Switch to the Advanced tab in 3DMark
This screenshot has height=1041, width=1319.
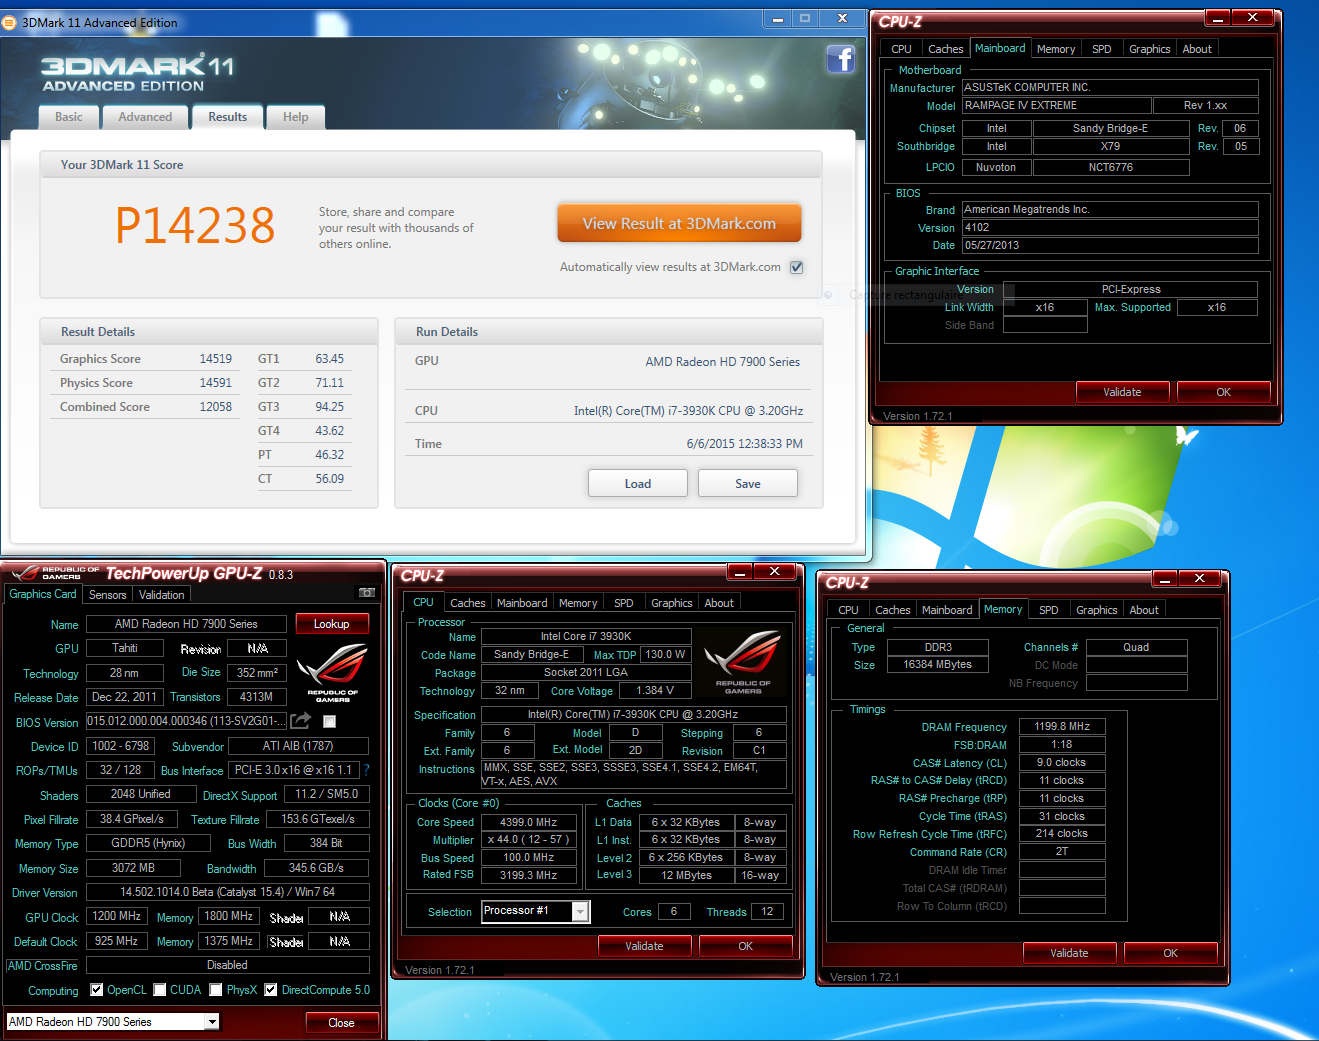click(x=145, y=117)
